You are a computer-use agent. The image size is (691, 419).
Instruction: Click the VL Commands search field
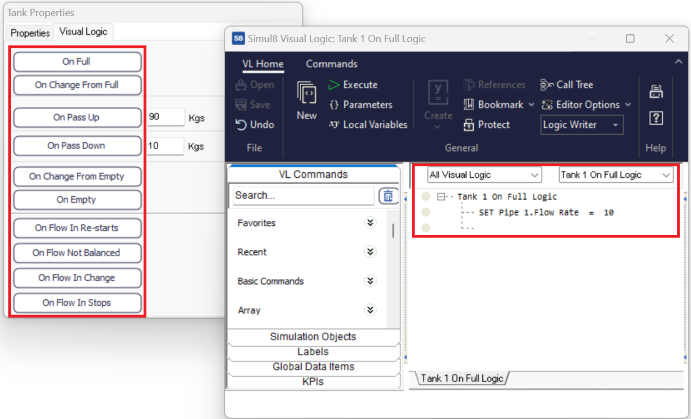(x=303, y=196)
